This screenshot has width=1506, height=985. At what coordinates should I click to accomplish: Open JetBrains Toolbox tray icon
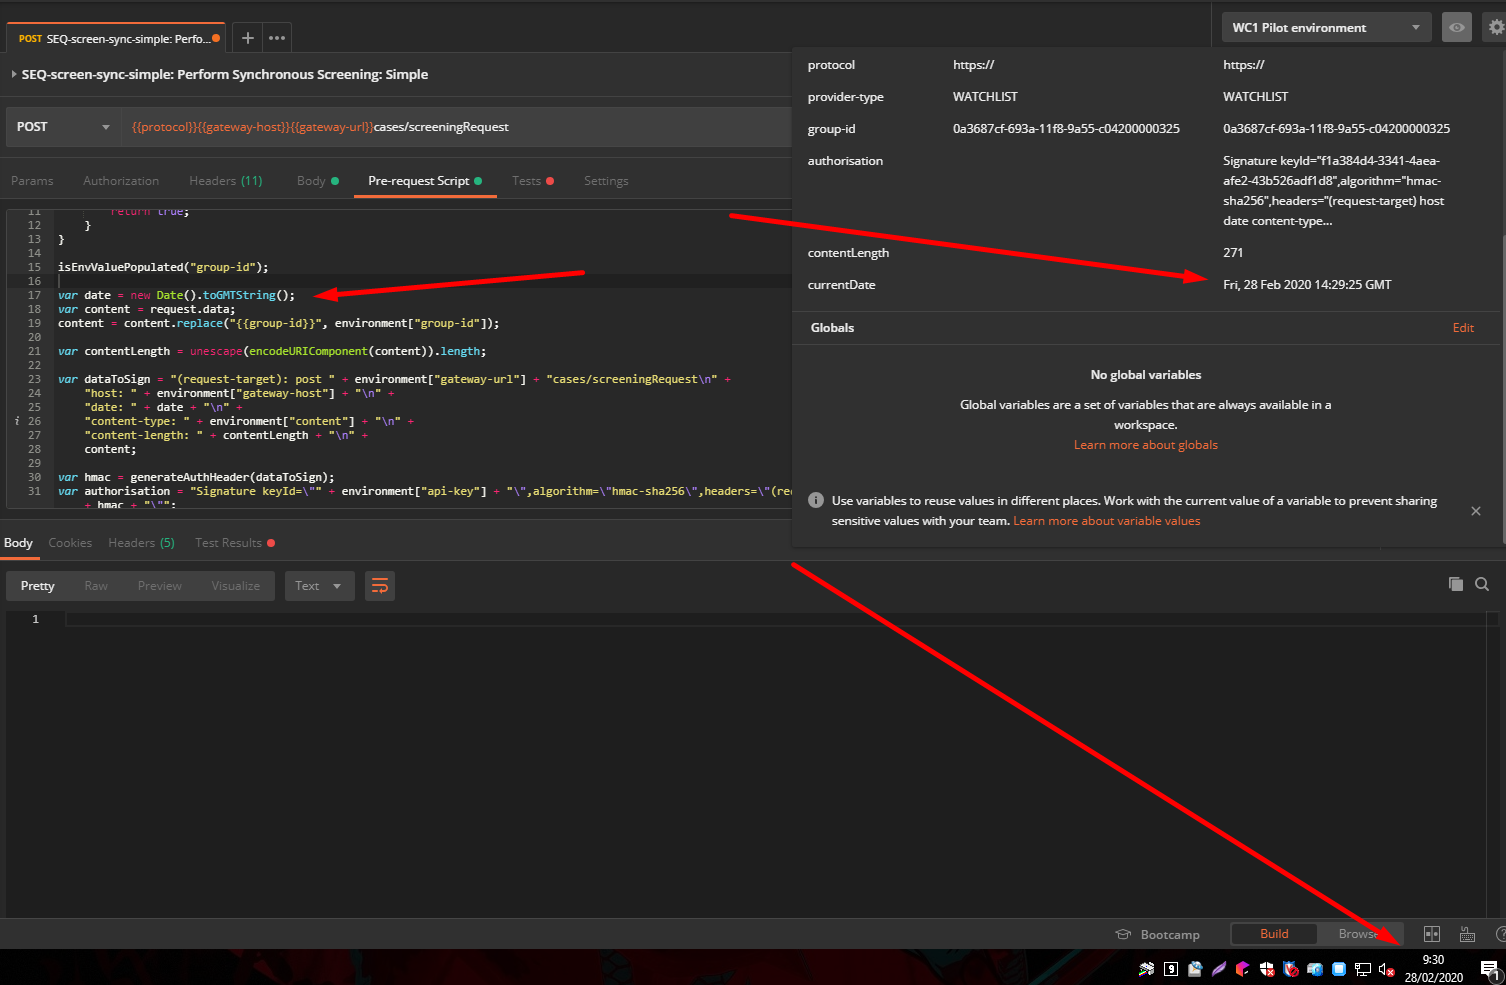[x=1242, y=969]
